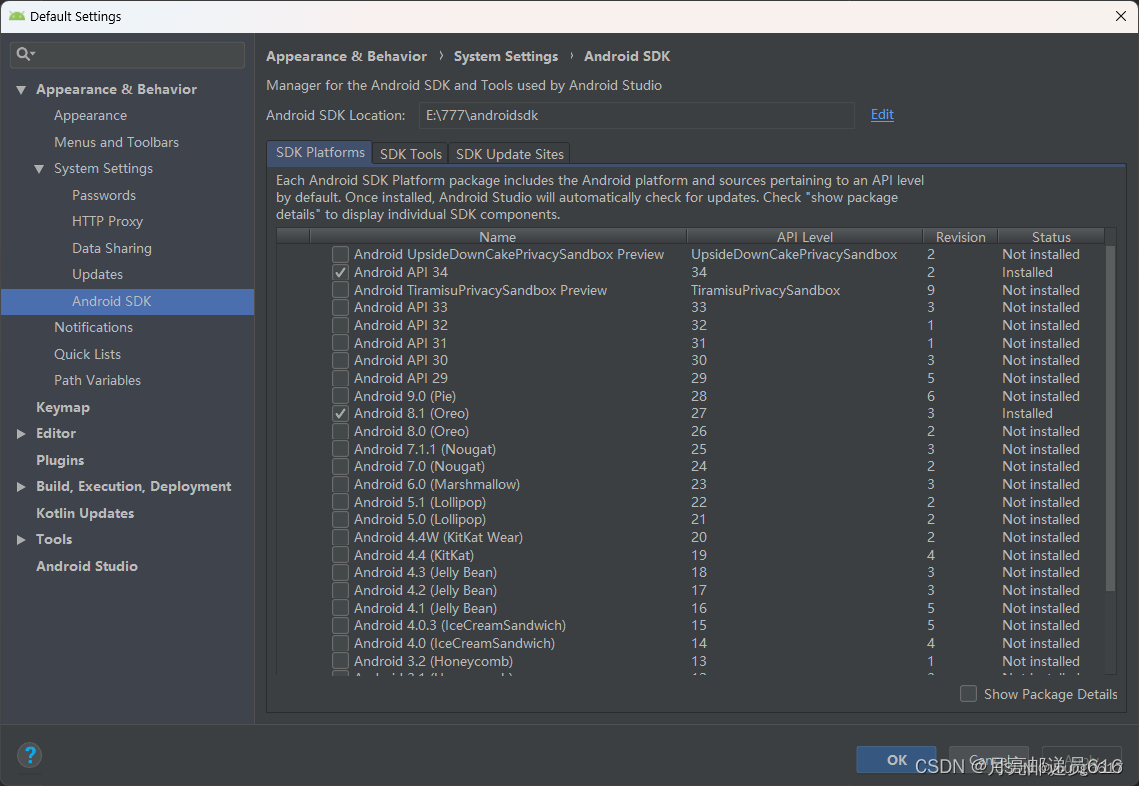Open Plugins settings page
Image resolution: width=1139 pixels, height=786 pixels.
tap(60, 461)
